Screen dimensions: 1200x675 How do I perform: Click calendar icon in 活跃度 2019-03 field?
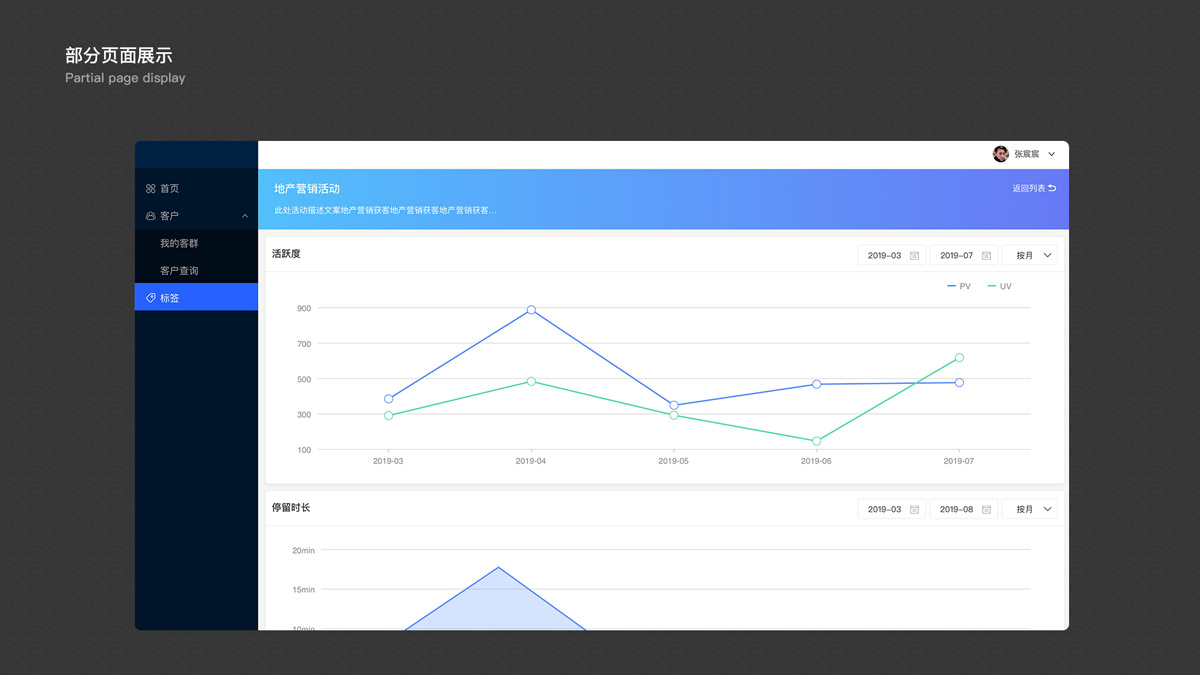(x=914, y=256)
